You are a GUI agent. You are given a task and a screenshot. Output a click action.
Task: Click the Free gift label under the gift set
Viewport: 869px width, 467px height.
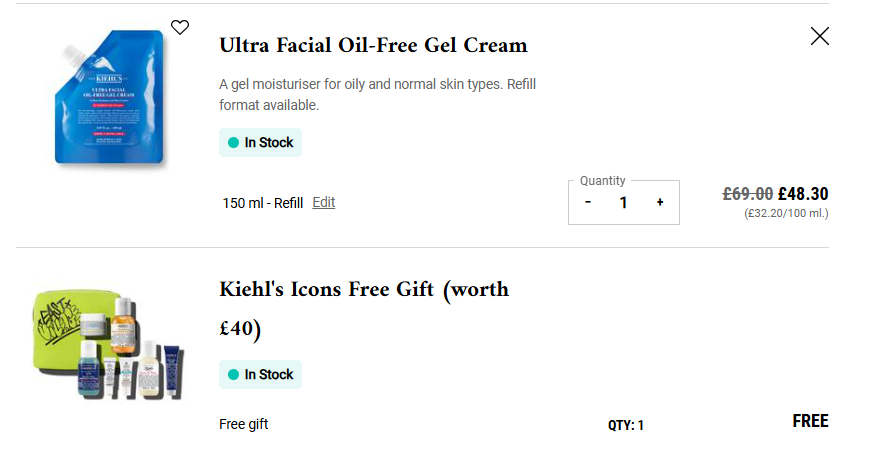click(244, 424)
